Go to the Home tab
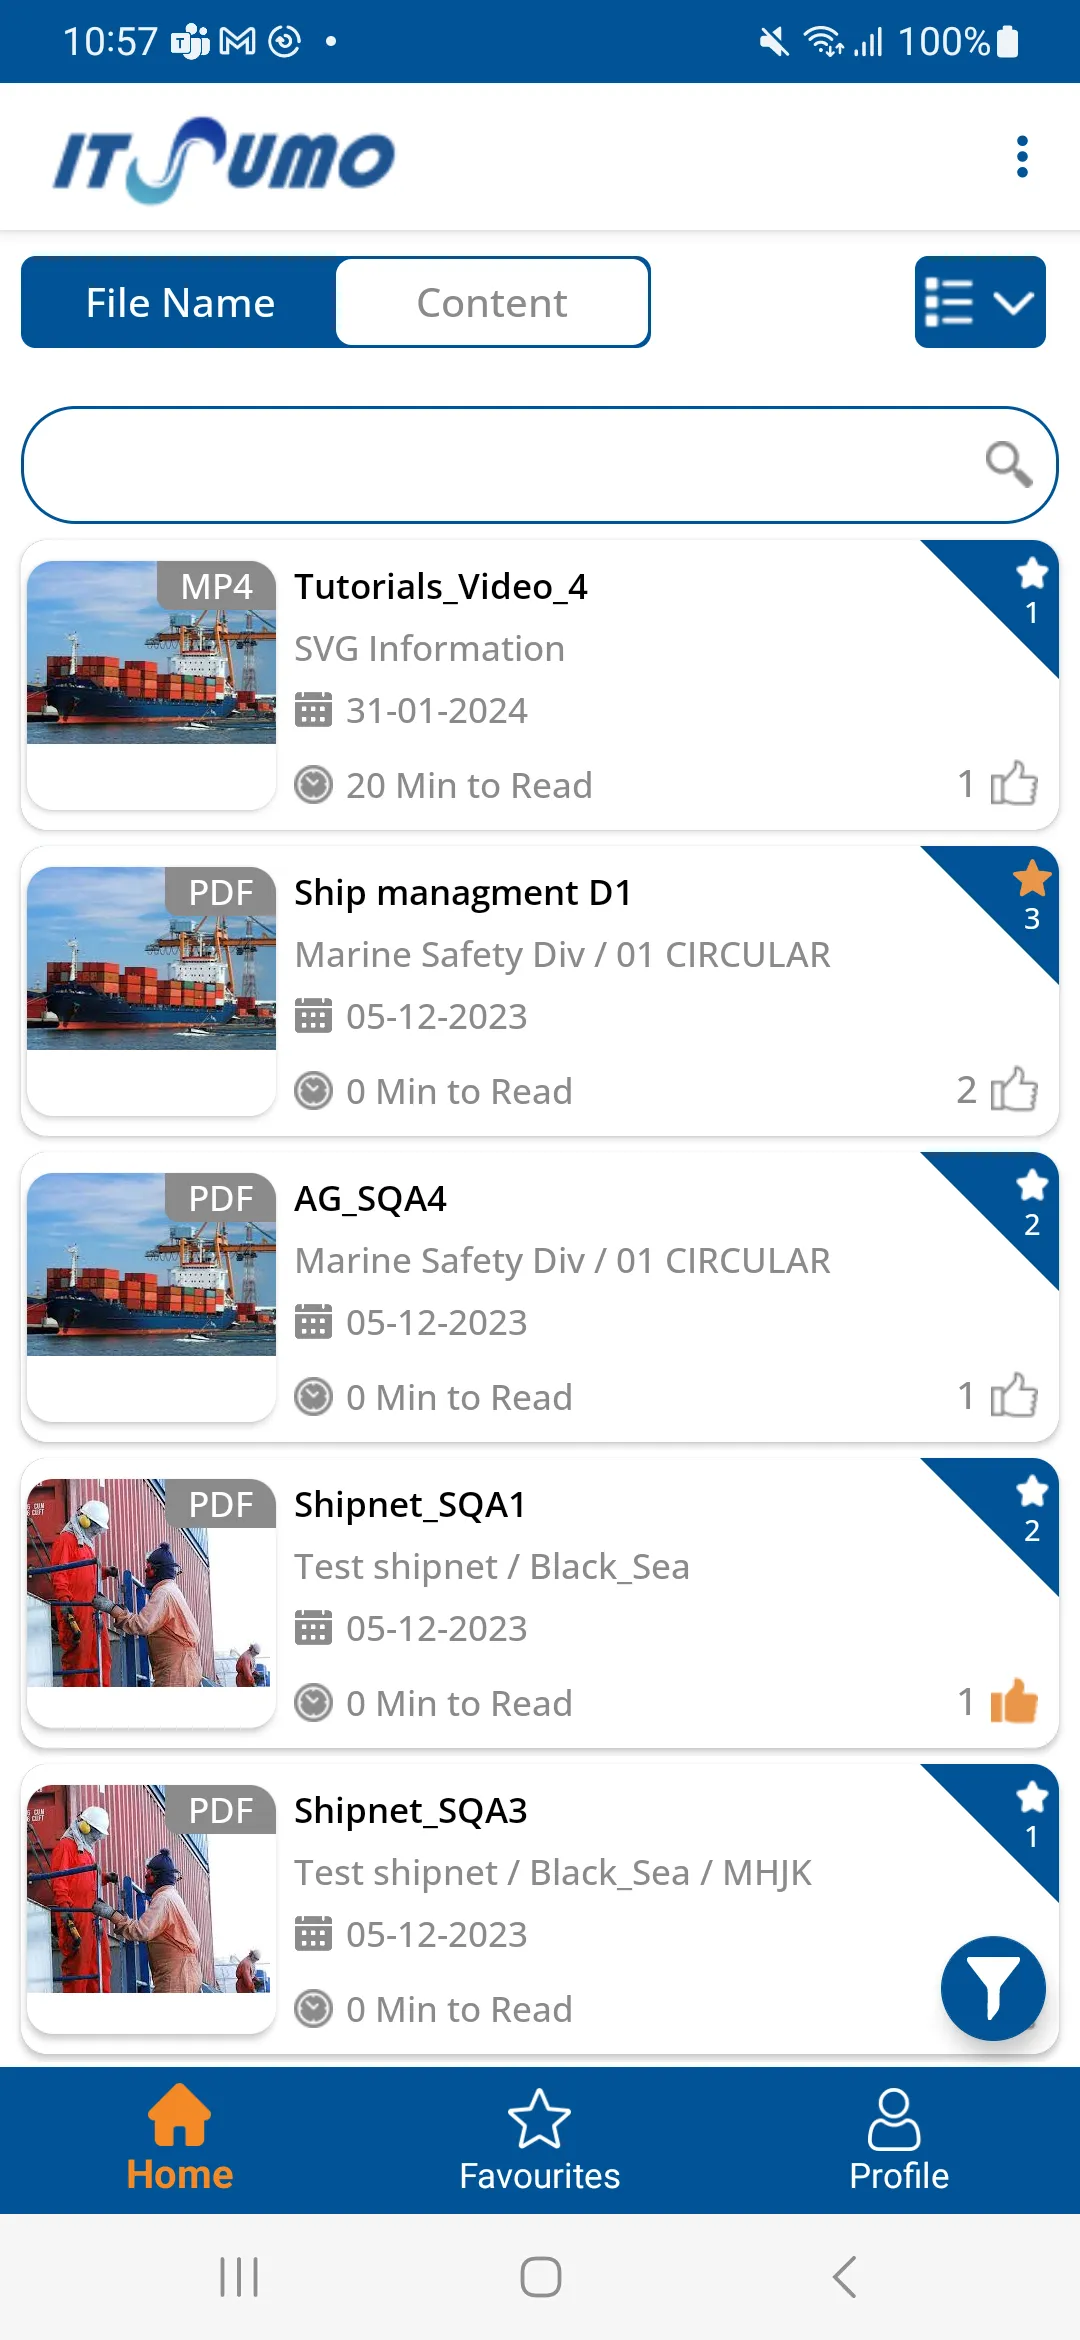Screen dimensions: 1080x2340 coord(180,2140)
